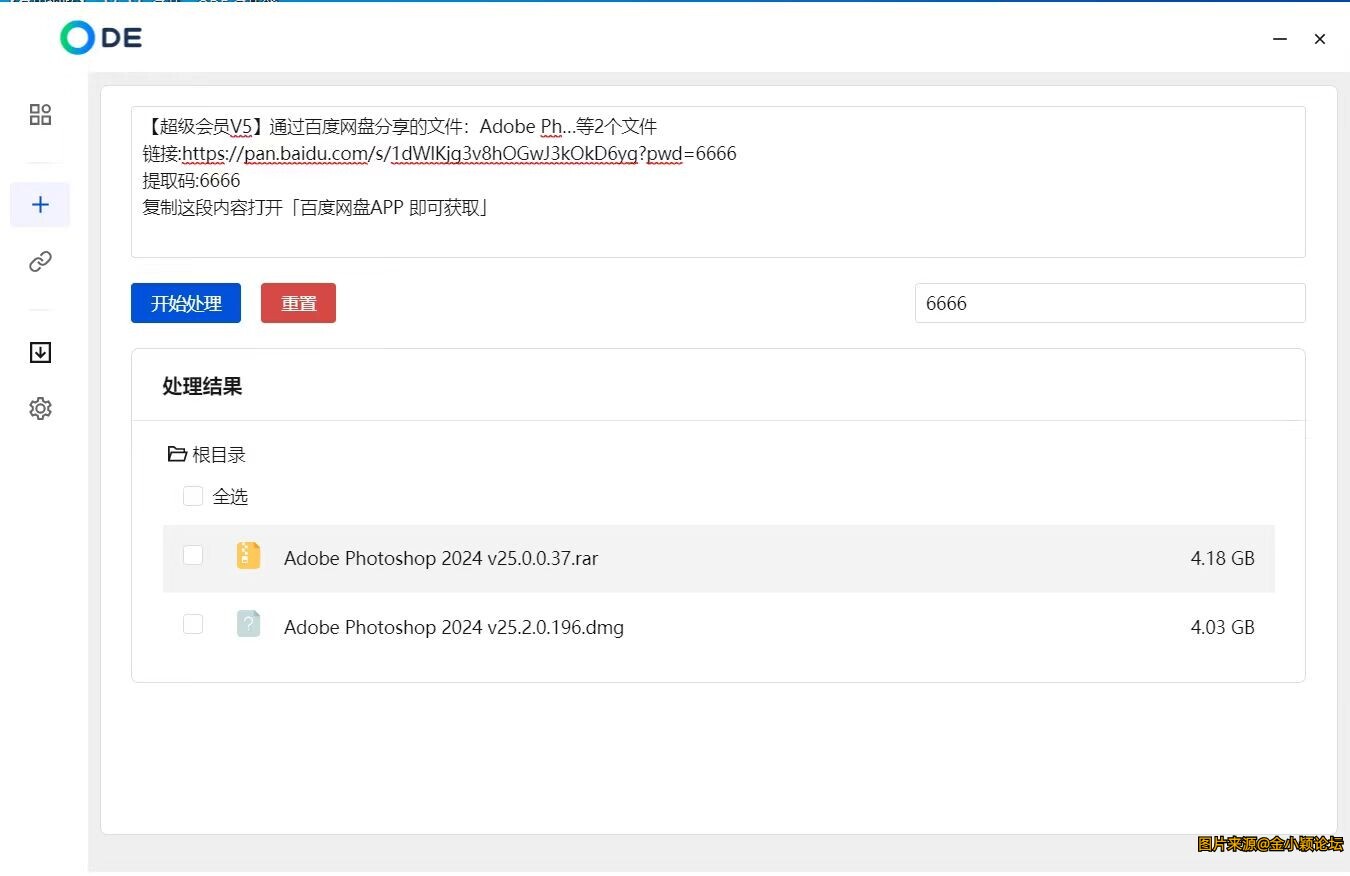Check the Photoshop 2024 v25.2.0.196.dmg checkbox
Image resolution: width=1350 pixels, height=876 pixels.
click(x=193, y=624)
